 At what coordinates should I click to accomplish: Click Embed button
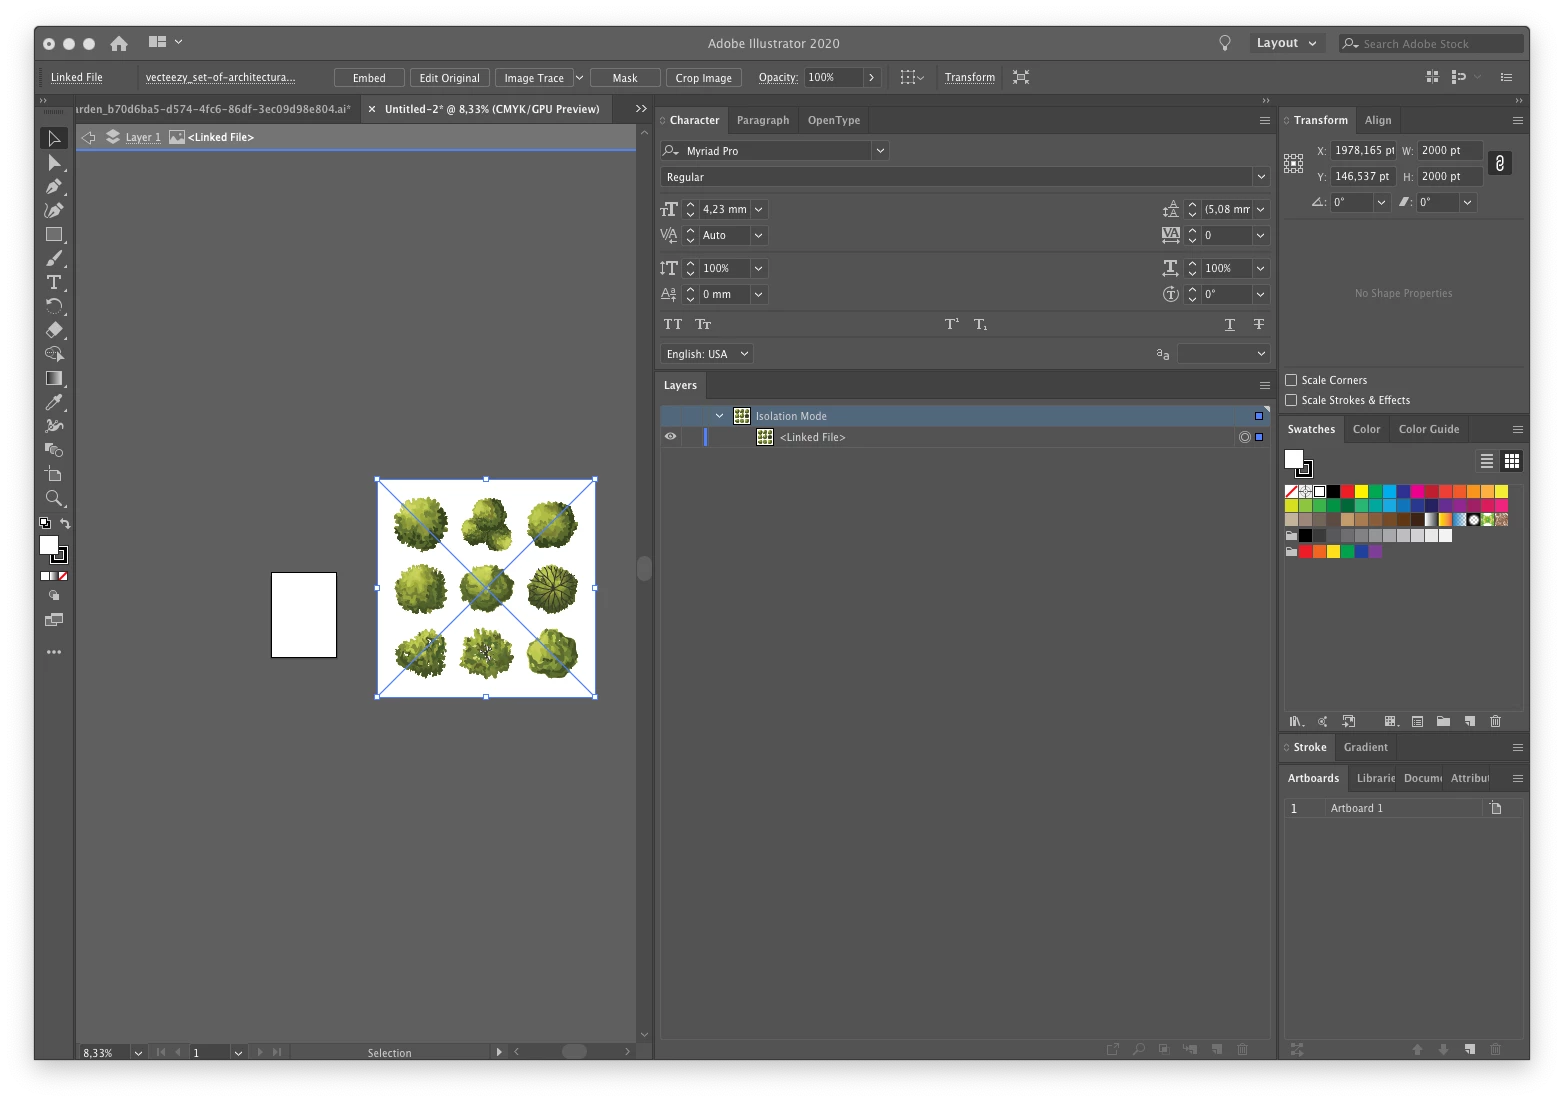coord(369,77)
